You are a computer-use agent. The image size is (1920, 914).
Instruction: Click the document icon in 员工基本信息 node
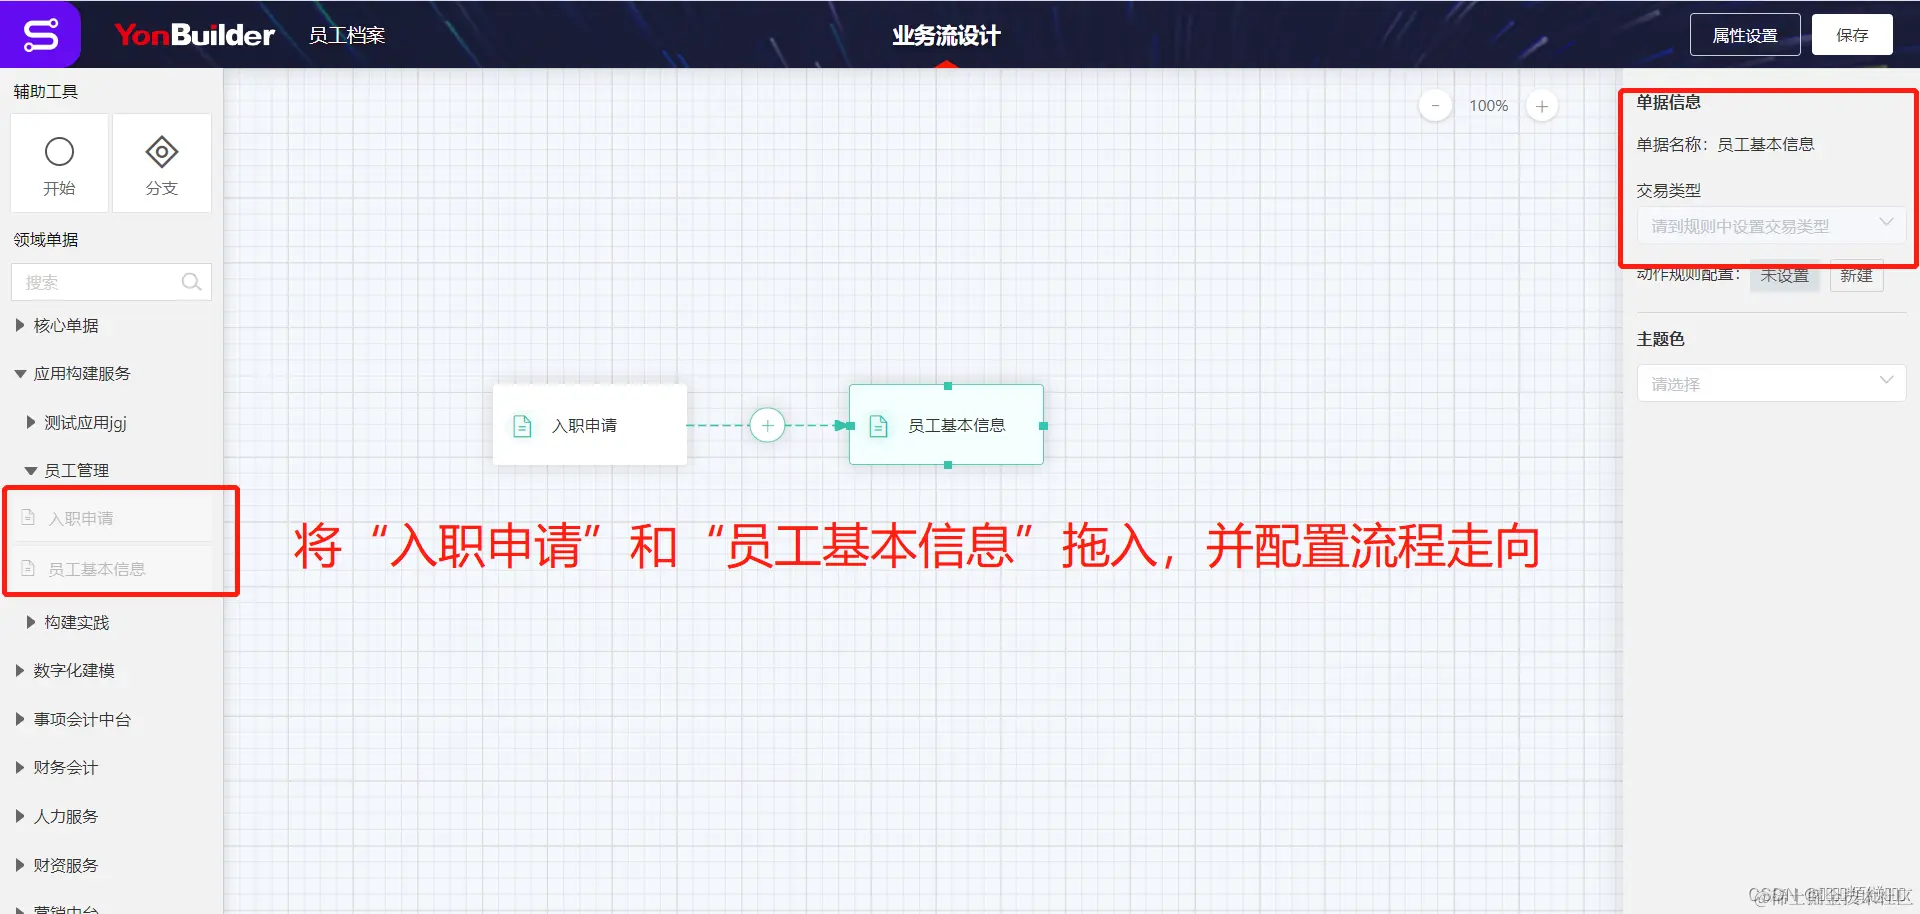click(878, 426)
